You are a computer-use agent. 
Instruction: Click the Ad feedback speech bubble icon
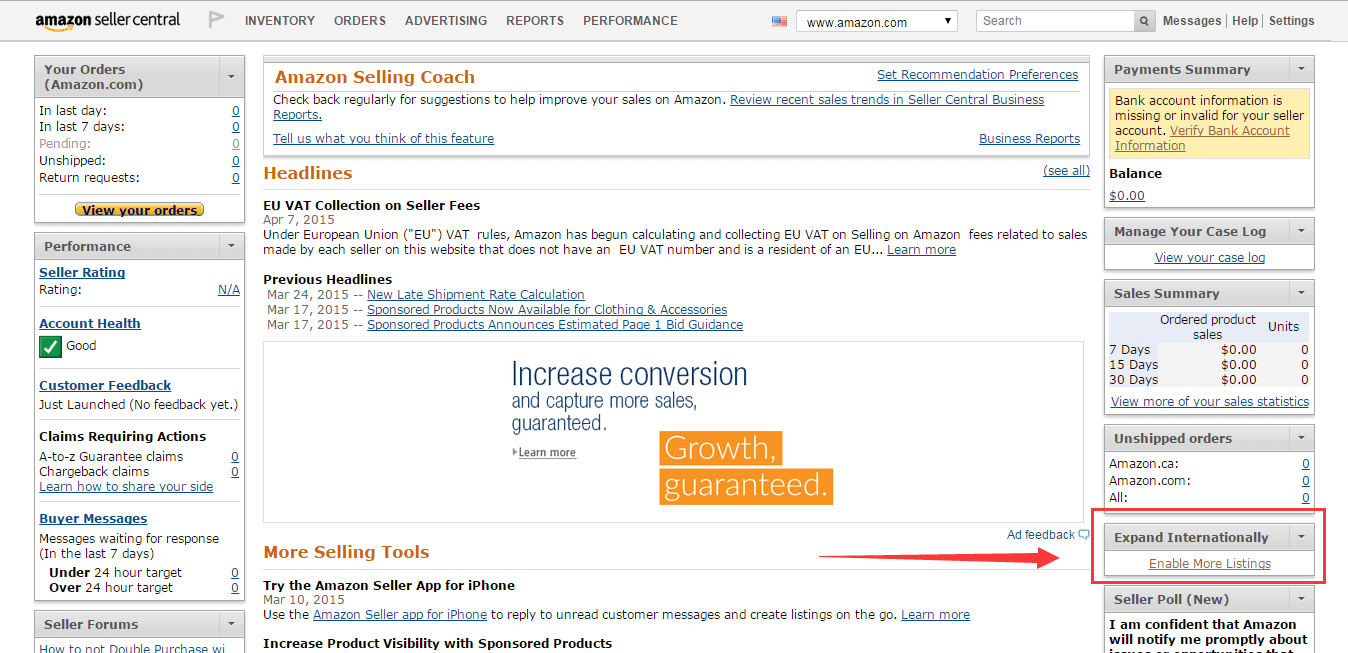1083,534
